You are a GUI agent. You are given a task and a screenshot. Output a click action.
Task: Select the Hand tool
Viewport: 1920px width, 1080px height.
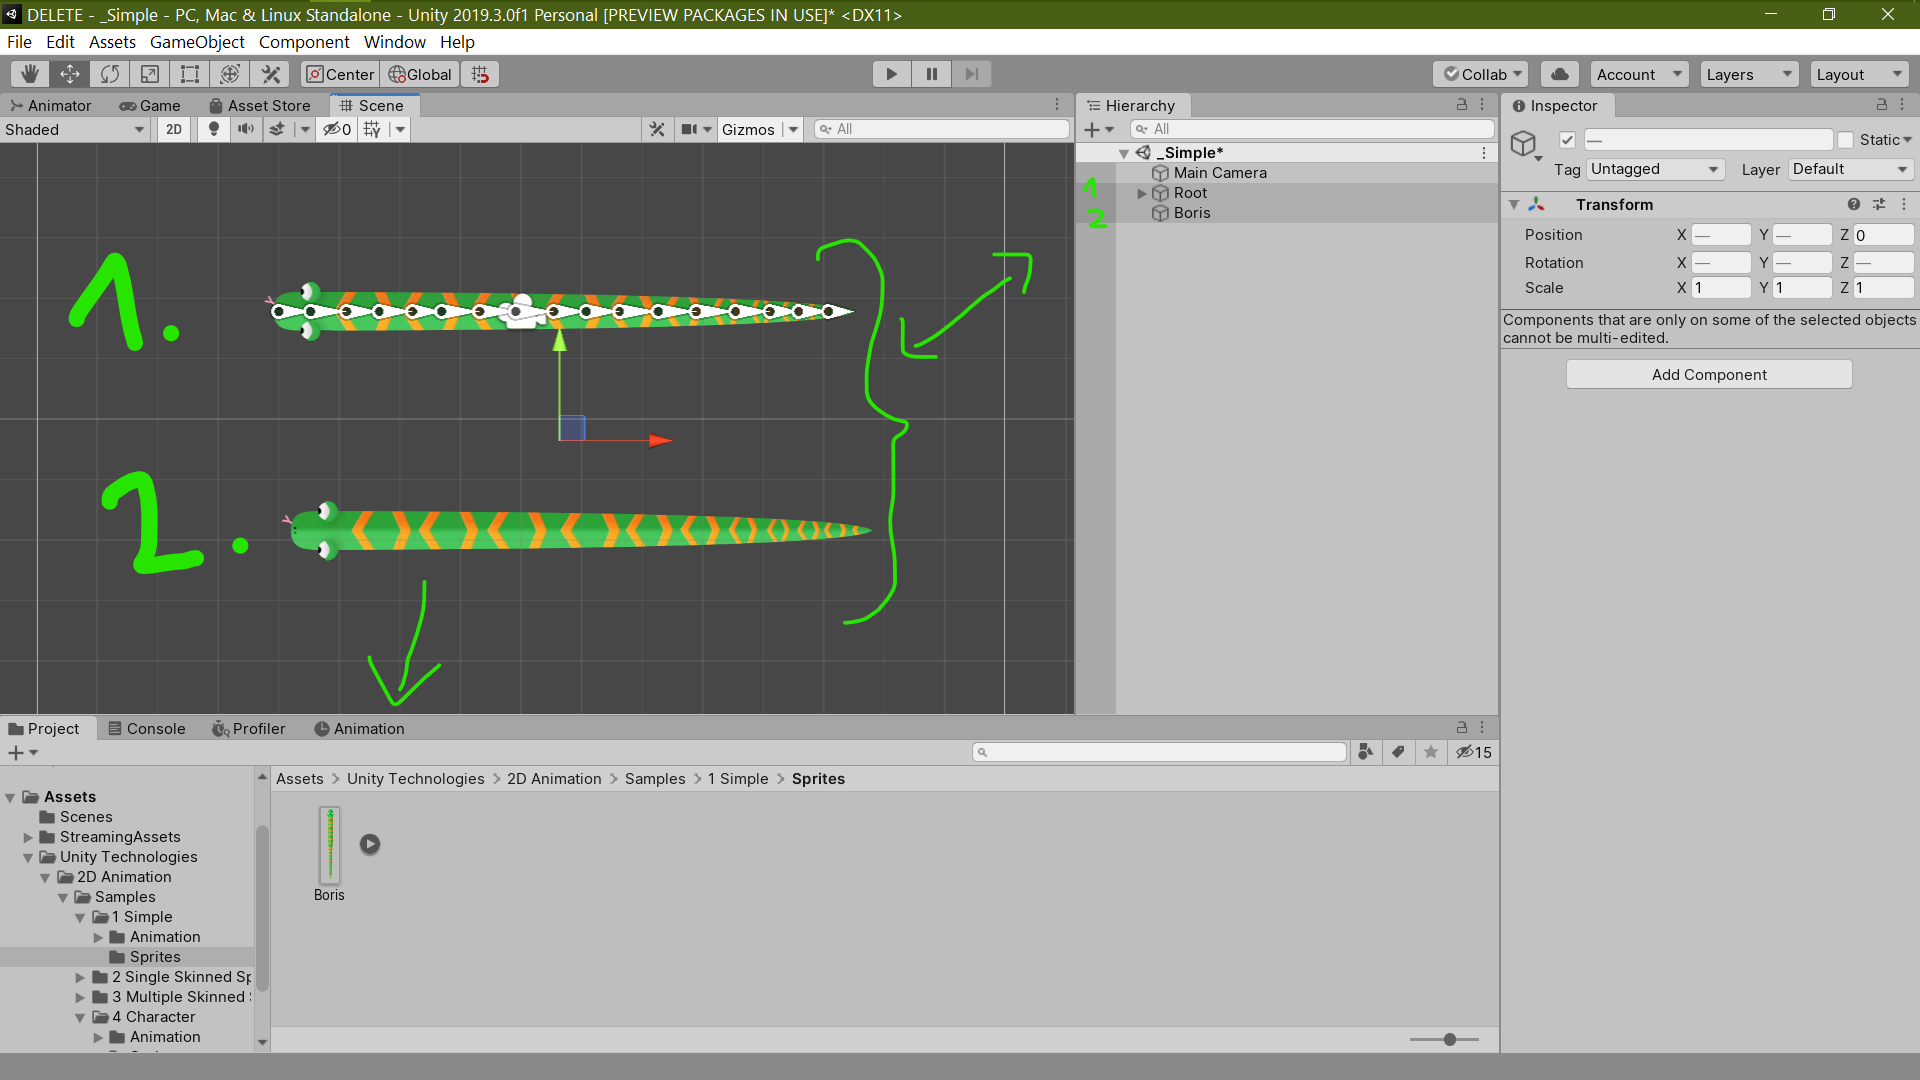tap(30, 74)
